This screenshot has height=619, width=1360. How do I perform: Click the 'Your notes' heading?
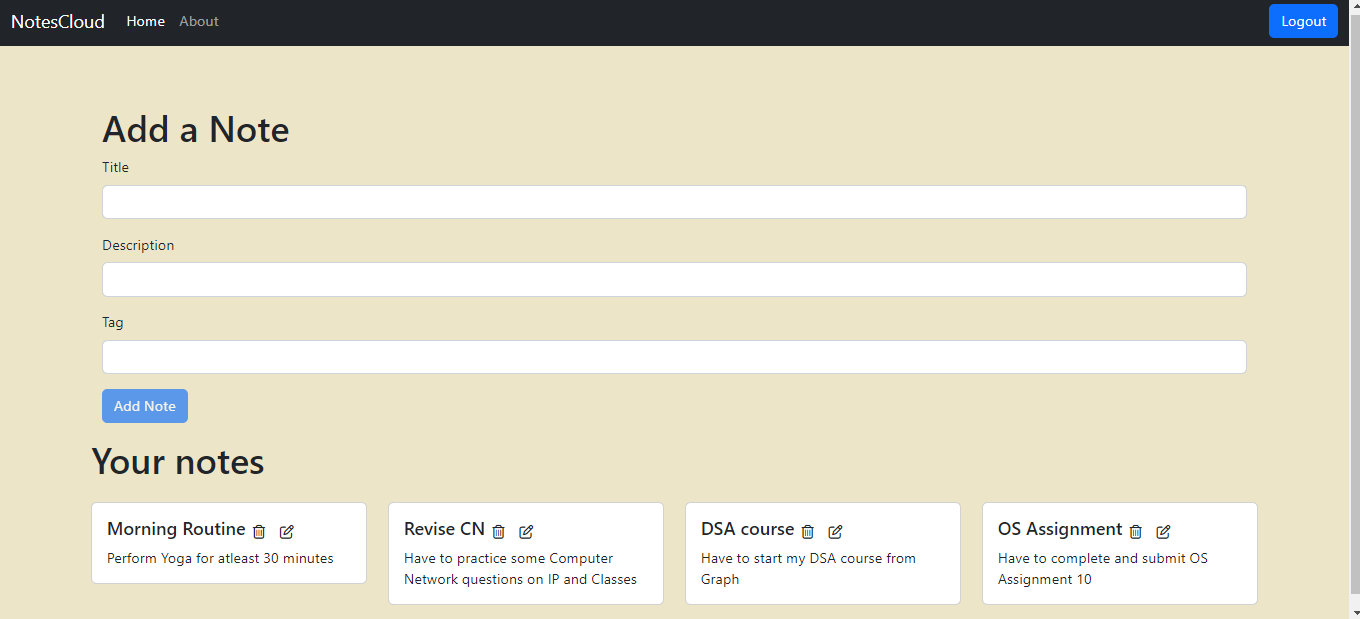178,461
